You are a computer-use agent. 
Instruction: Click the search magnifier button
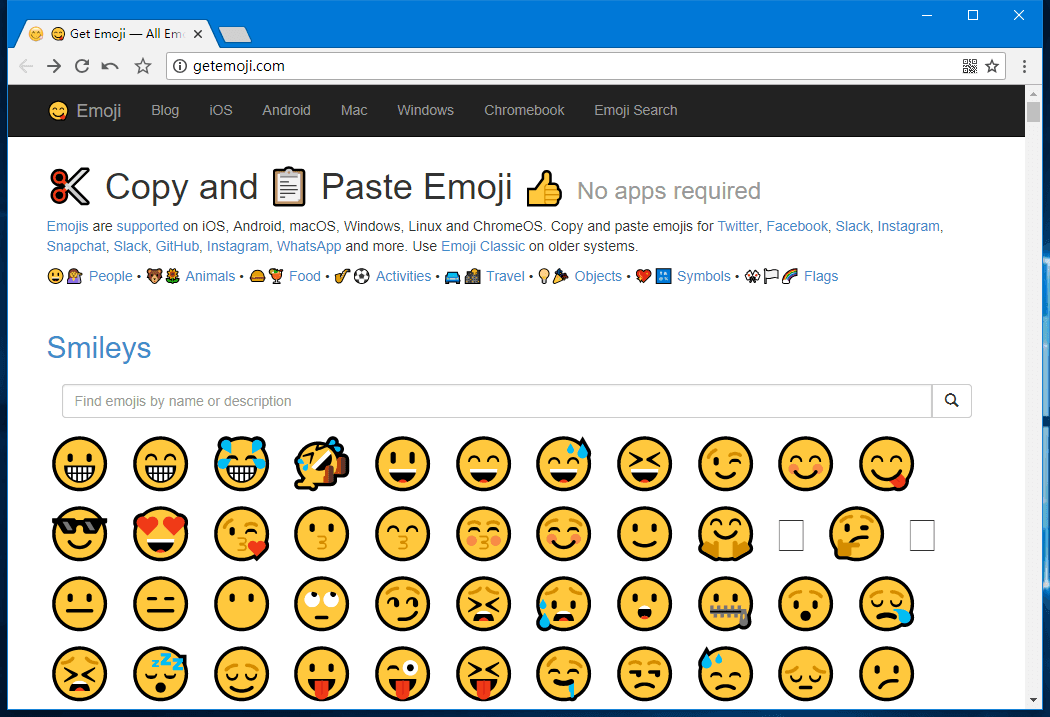pos(951,400)
